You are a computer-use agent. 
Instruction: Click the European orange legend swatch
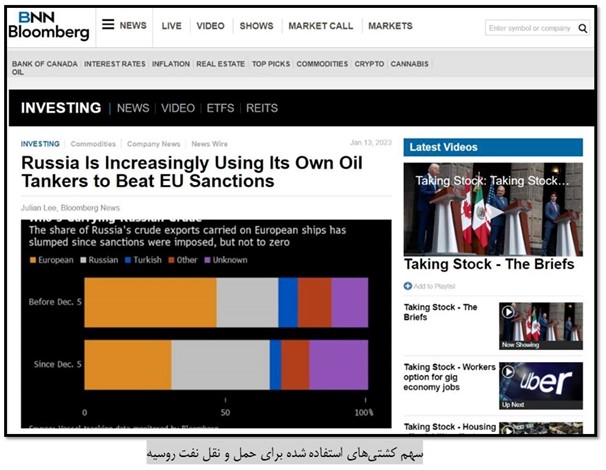point(33,260)
